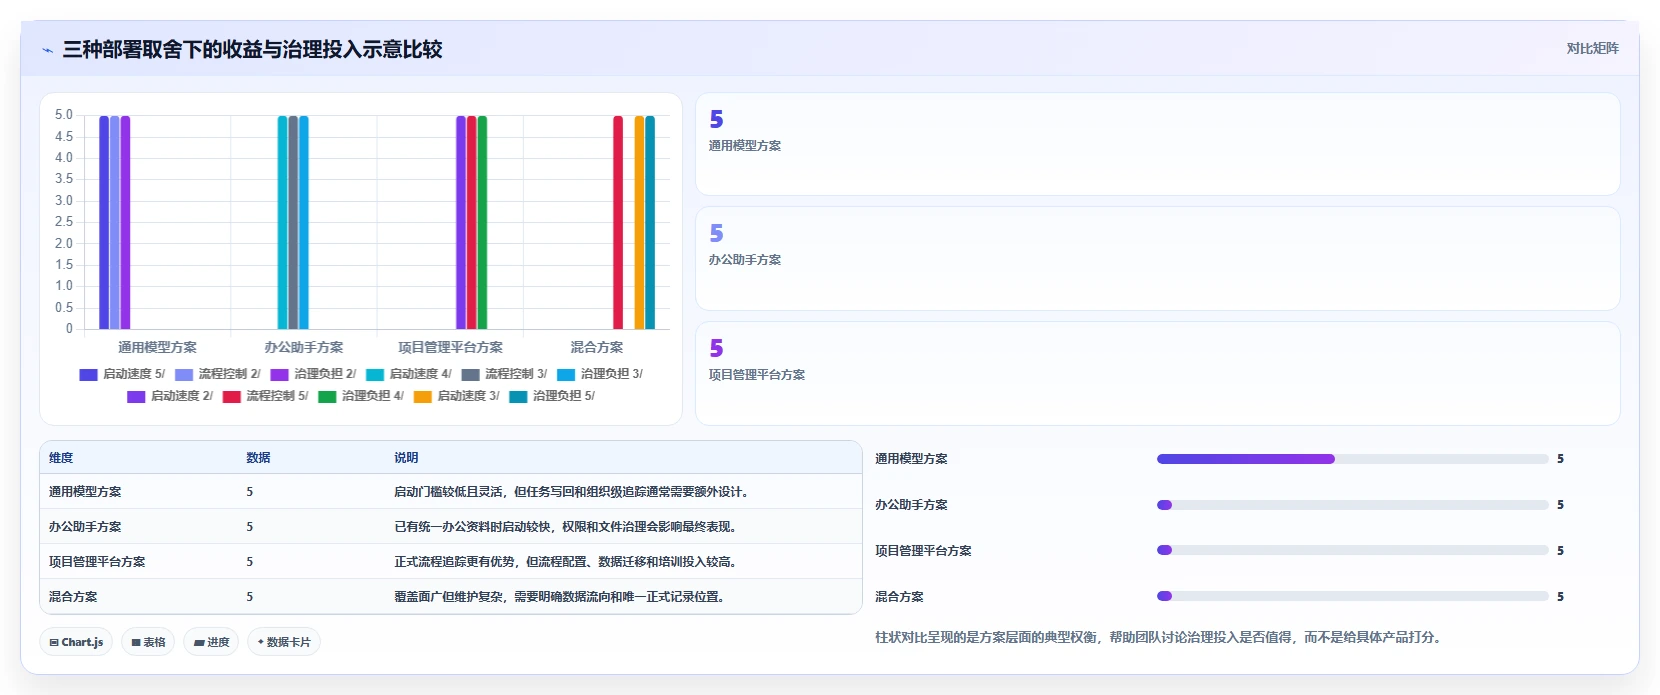Click the panel title 三种部署取舍下的收益与治理投入示意比较
This screenshot has height=695, width=1660.
(x=252, y=49)
